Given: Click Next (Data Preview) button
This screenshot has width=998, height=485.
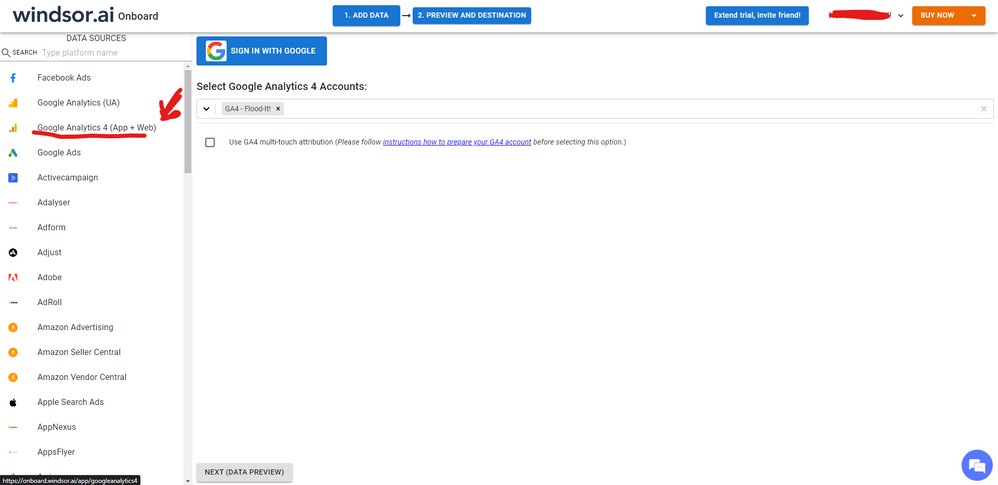Looking at the screenshot, I should pos(244,472).
